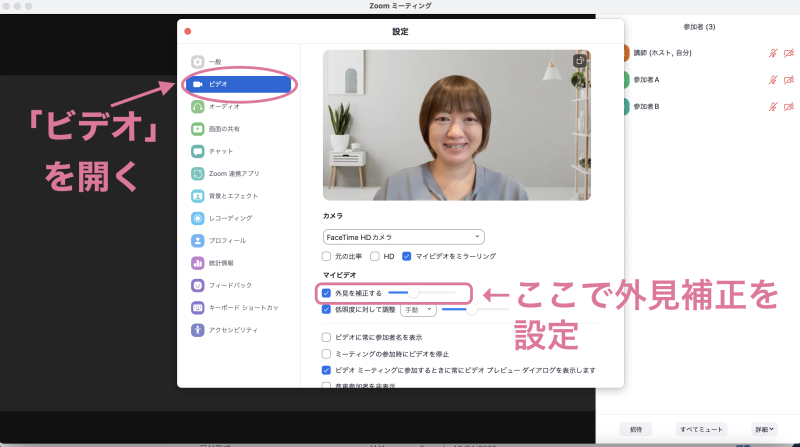
Task: Open the フィードバック icon
Action: coord(197,285)
